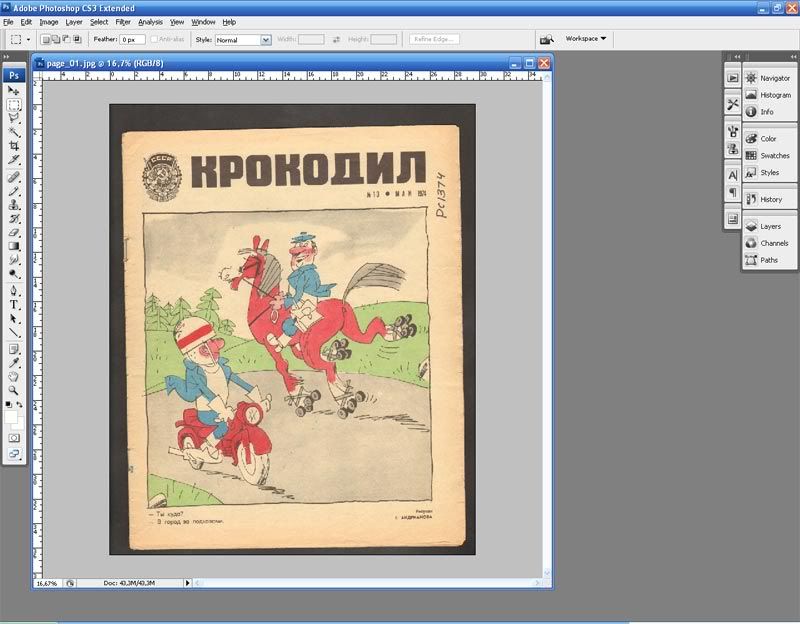The image size is (800, 624).
Task: Choose New selection mode button
Action: 45,39
